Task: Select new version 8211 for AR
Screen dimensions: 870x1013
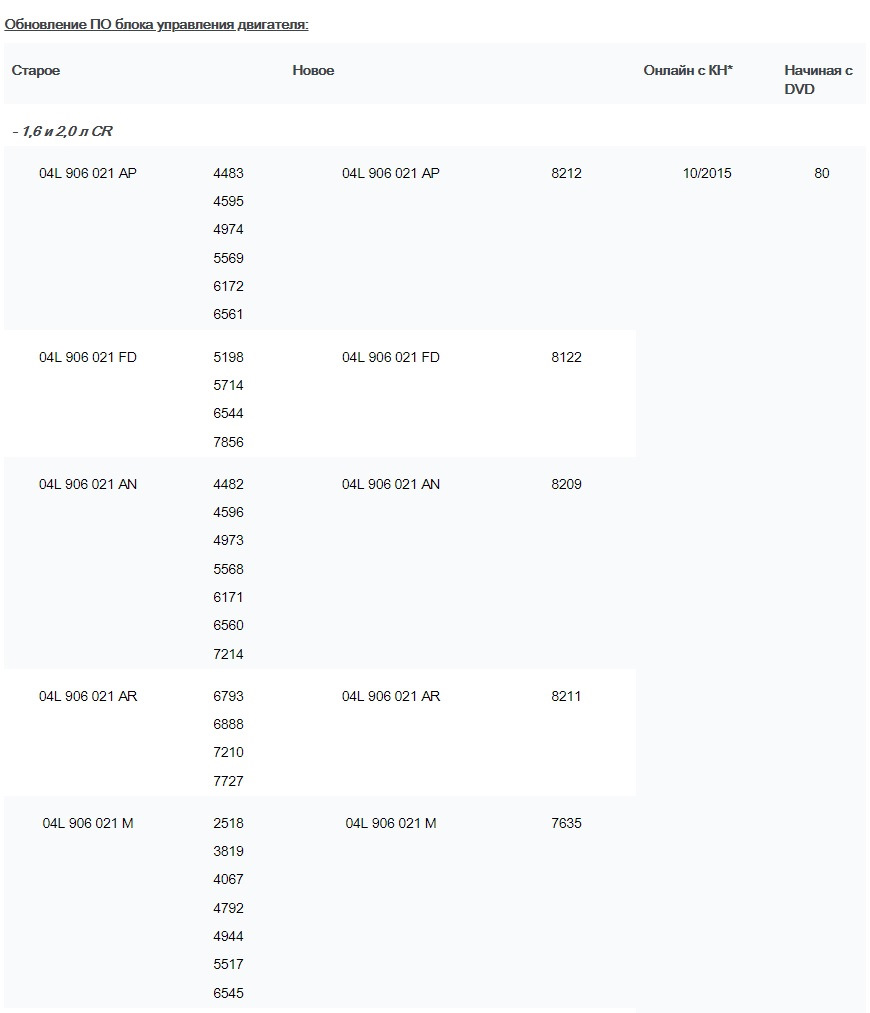Action: tap(566, 696)
